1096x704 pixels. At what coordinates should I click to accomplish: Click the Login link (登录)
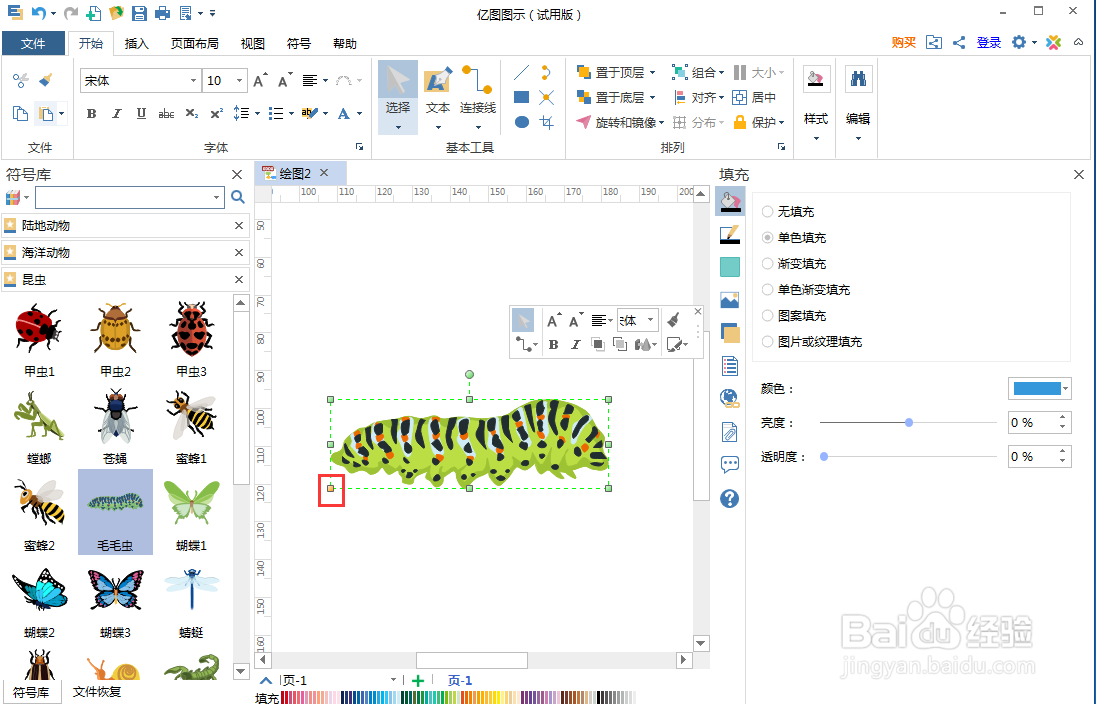click(988, 43)
